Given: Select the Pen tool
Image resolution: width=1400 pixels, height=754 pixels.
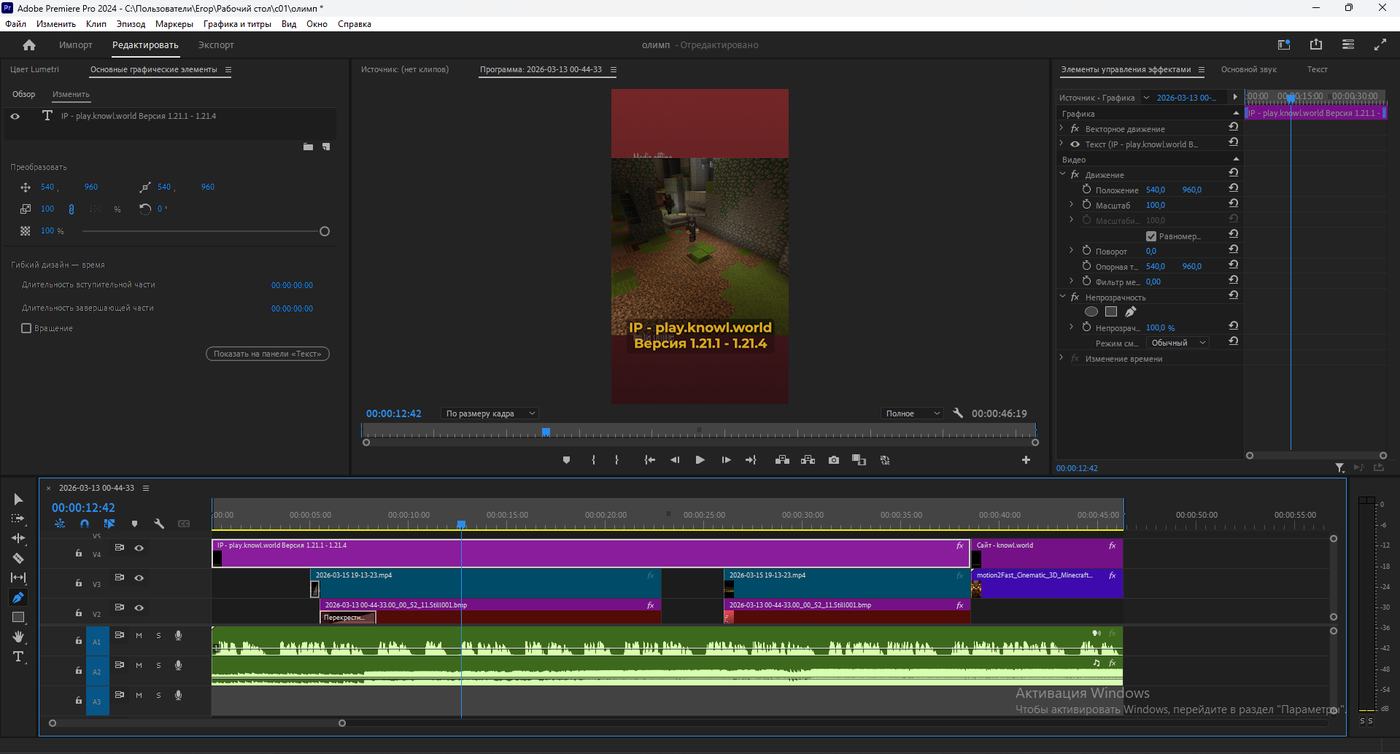Looking at the screenshot, I should click(18, 597).
